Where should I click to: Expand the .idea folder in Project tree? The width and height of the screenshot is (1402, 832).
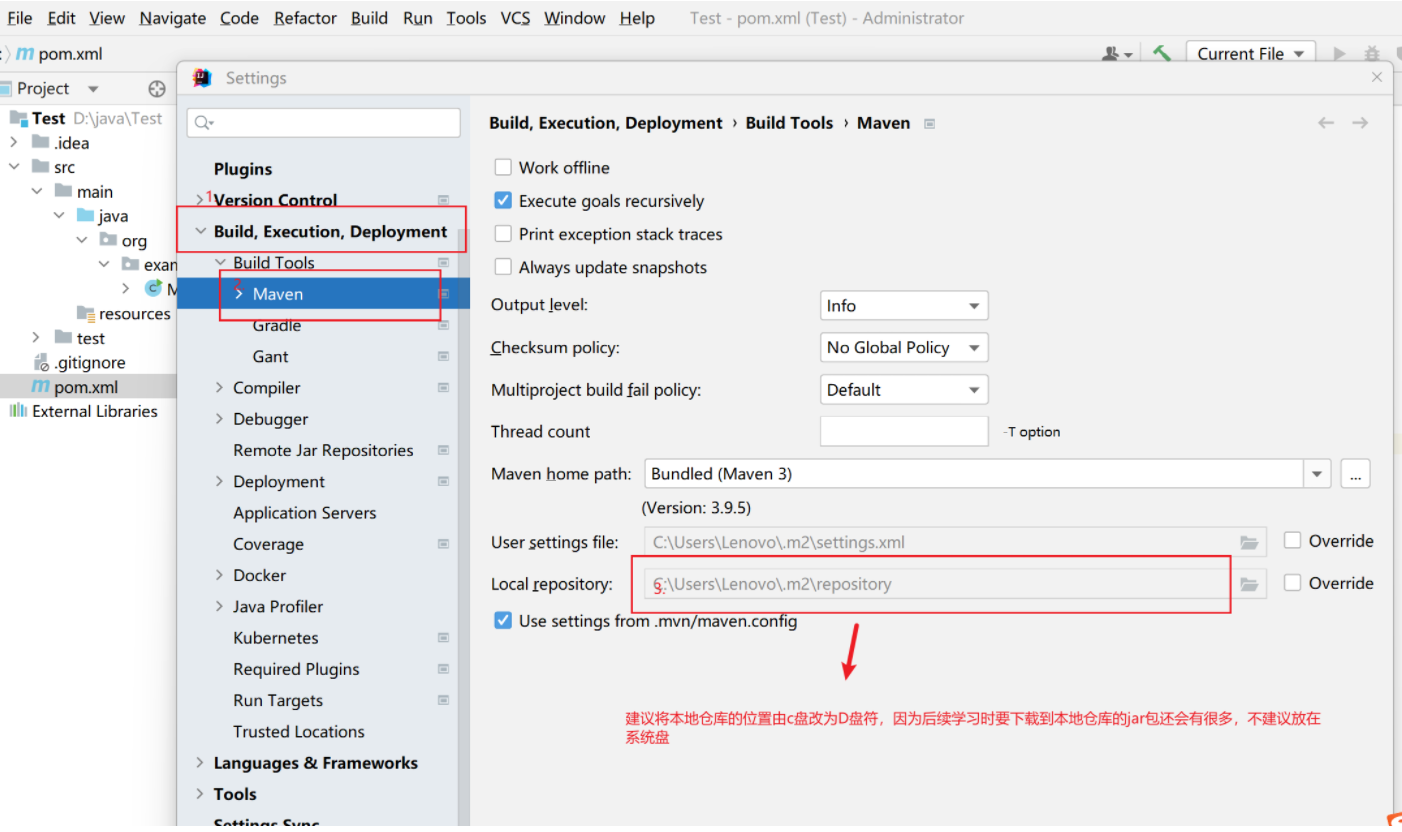point(13,143)
